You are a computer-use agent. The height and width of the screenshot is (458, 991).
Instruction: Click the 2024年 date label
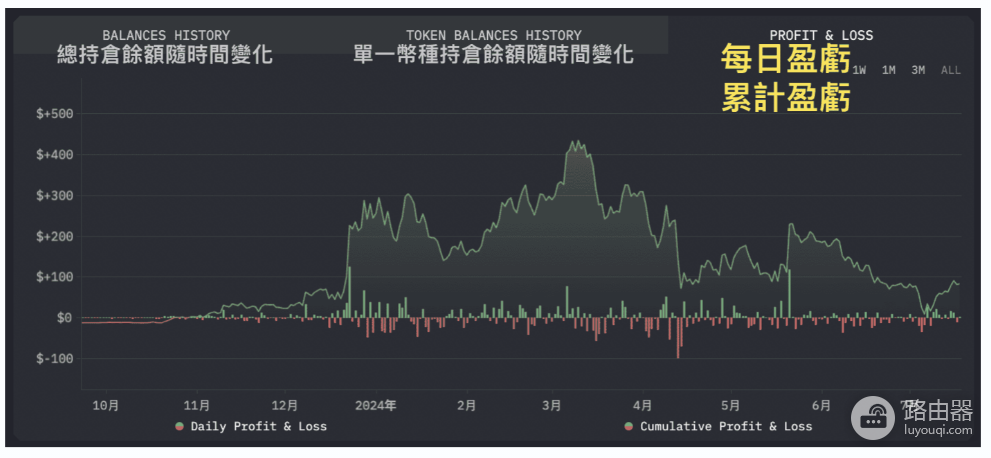[375, 405]
